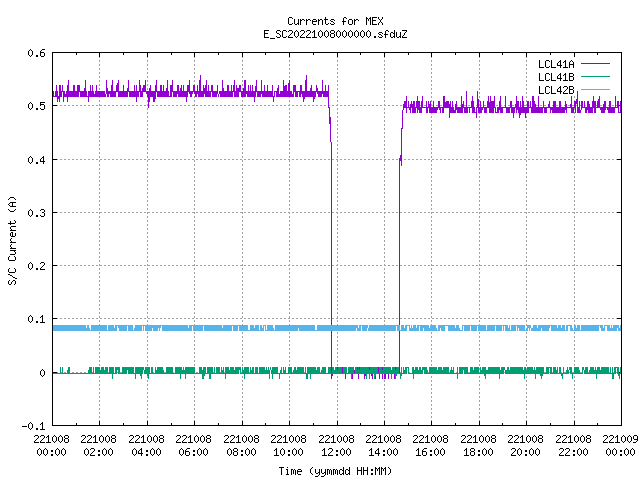
Task: Click the 221008 20:00 time tick label
Action: pos(525,446)
